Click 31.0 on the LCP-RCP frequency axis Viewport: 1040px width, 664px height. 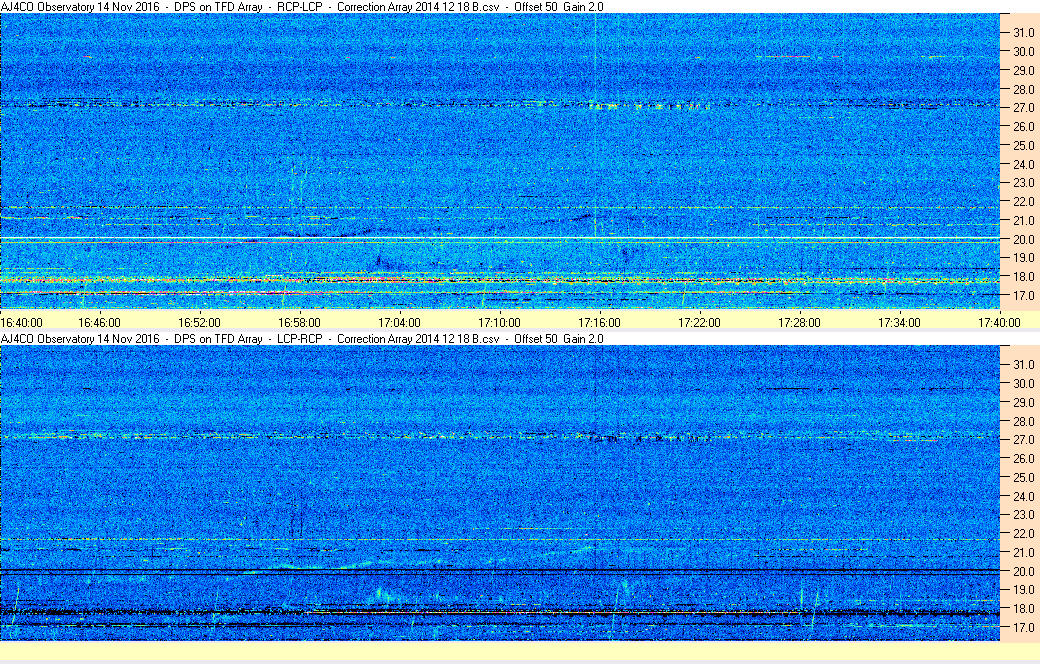1023,364
